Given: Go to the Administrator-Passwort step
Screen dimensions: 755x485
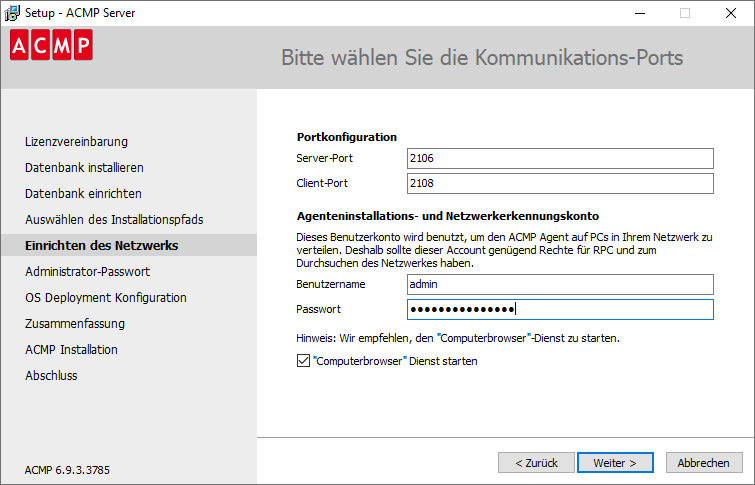Looking at the screenshot, I should click(x=88, y=272).
